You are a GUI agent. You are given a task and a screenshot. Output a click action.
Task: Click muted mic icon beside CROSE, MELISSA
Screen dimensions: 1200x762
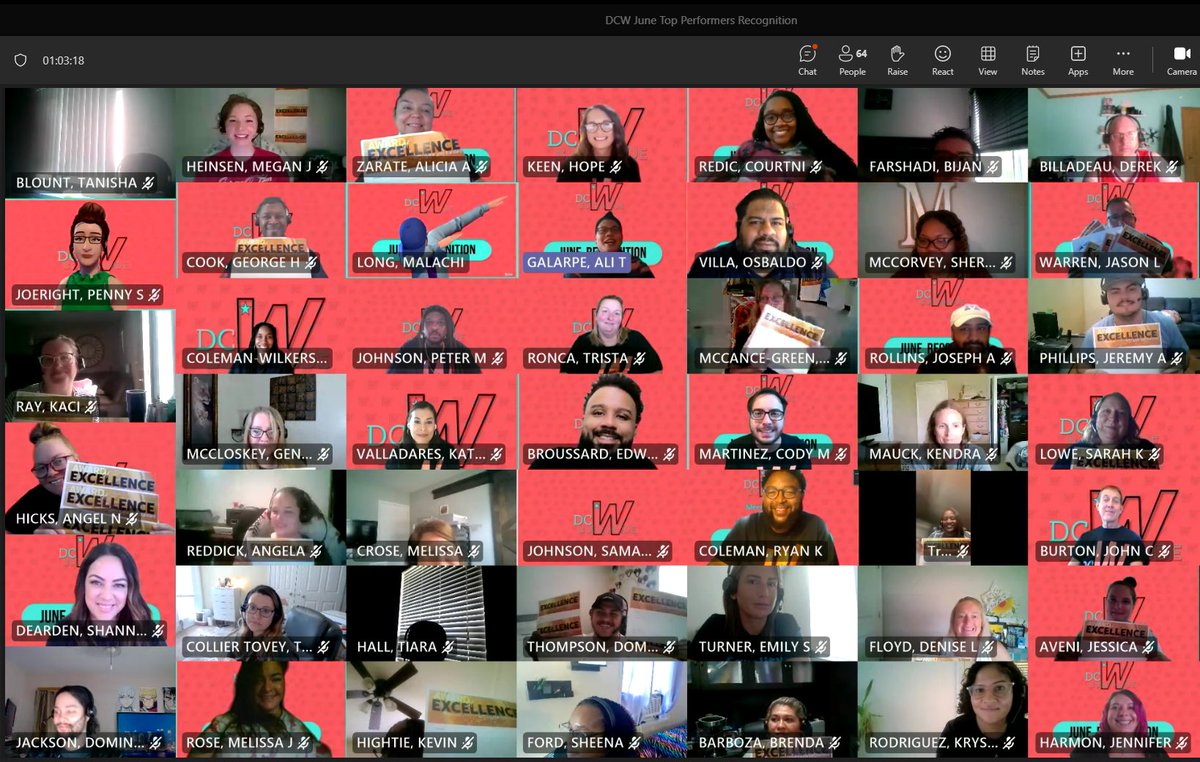(x=473, y=551)
